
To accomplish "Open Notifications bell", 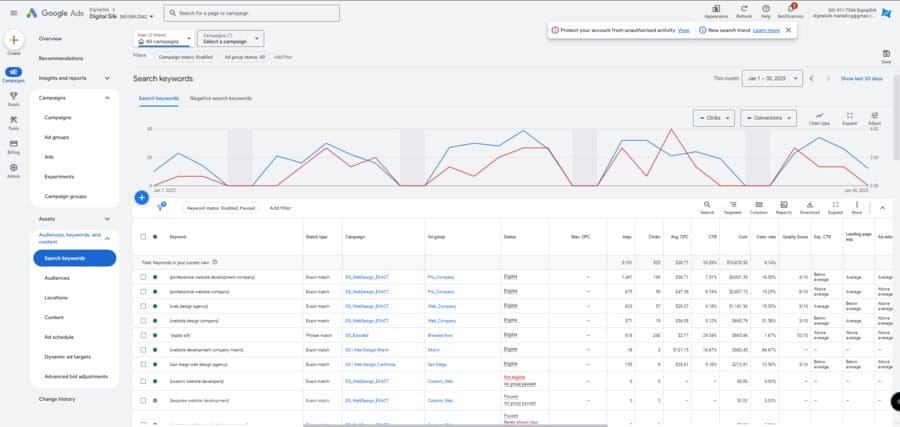I will click(790, 11).
